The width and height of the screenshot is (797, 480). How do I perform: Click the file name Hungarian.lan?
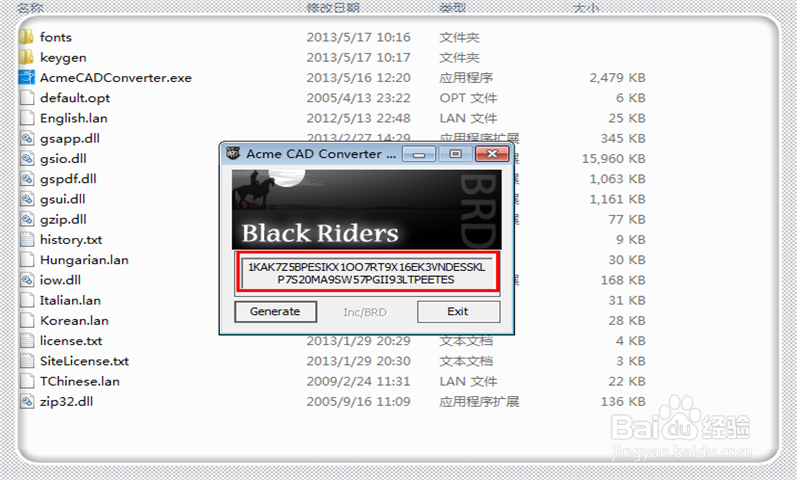coord(84,260)
